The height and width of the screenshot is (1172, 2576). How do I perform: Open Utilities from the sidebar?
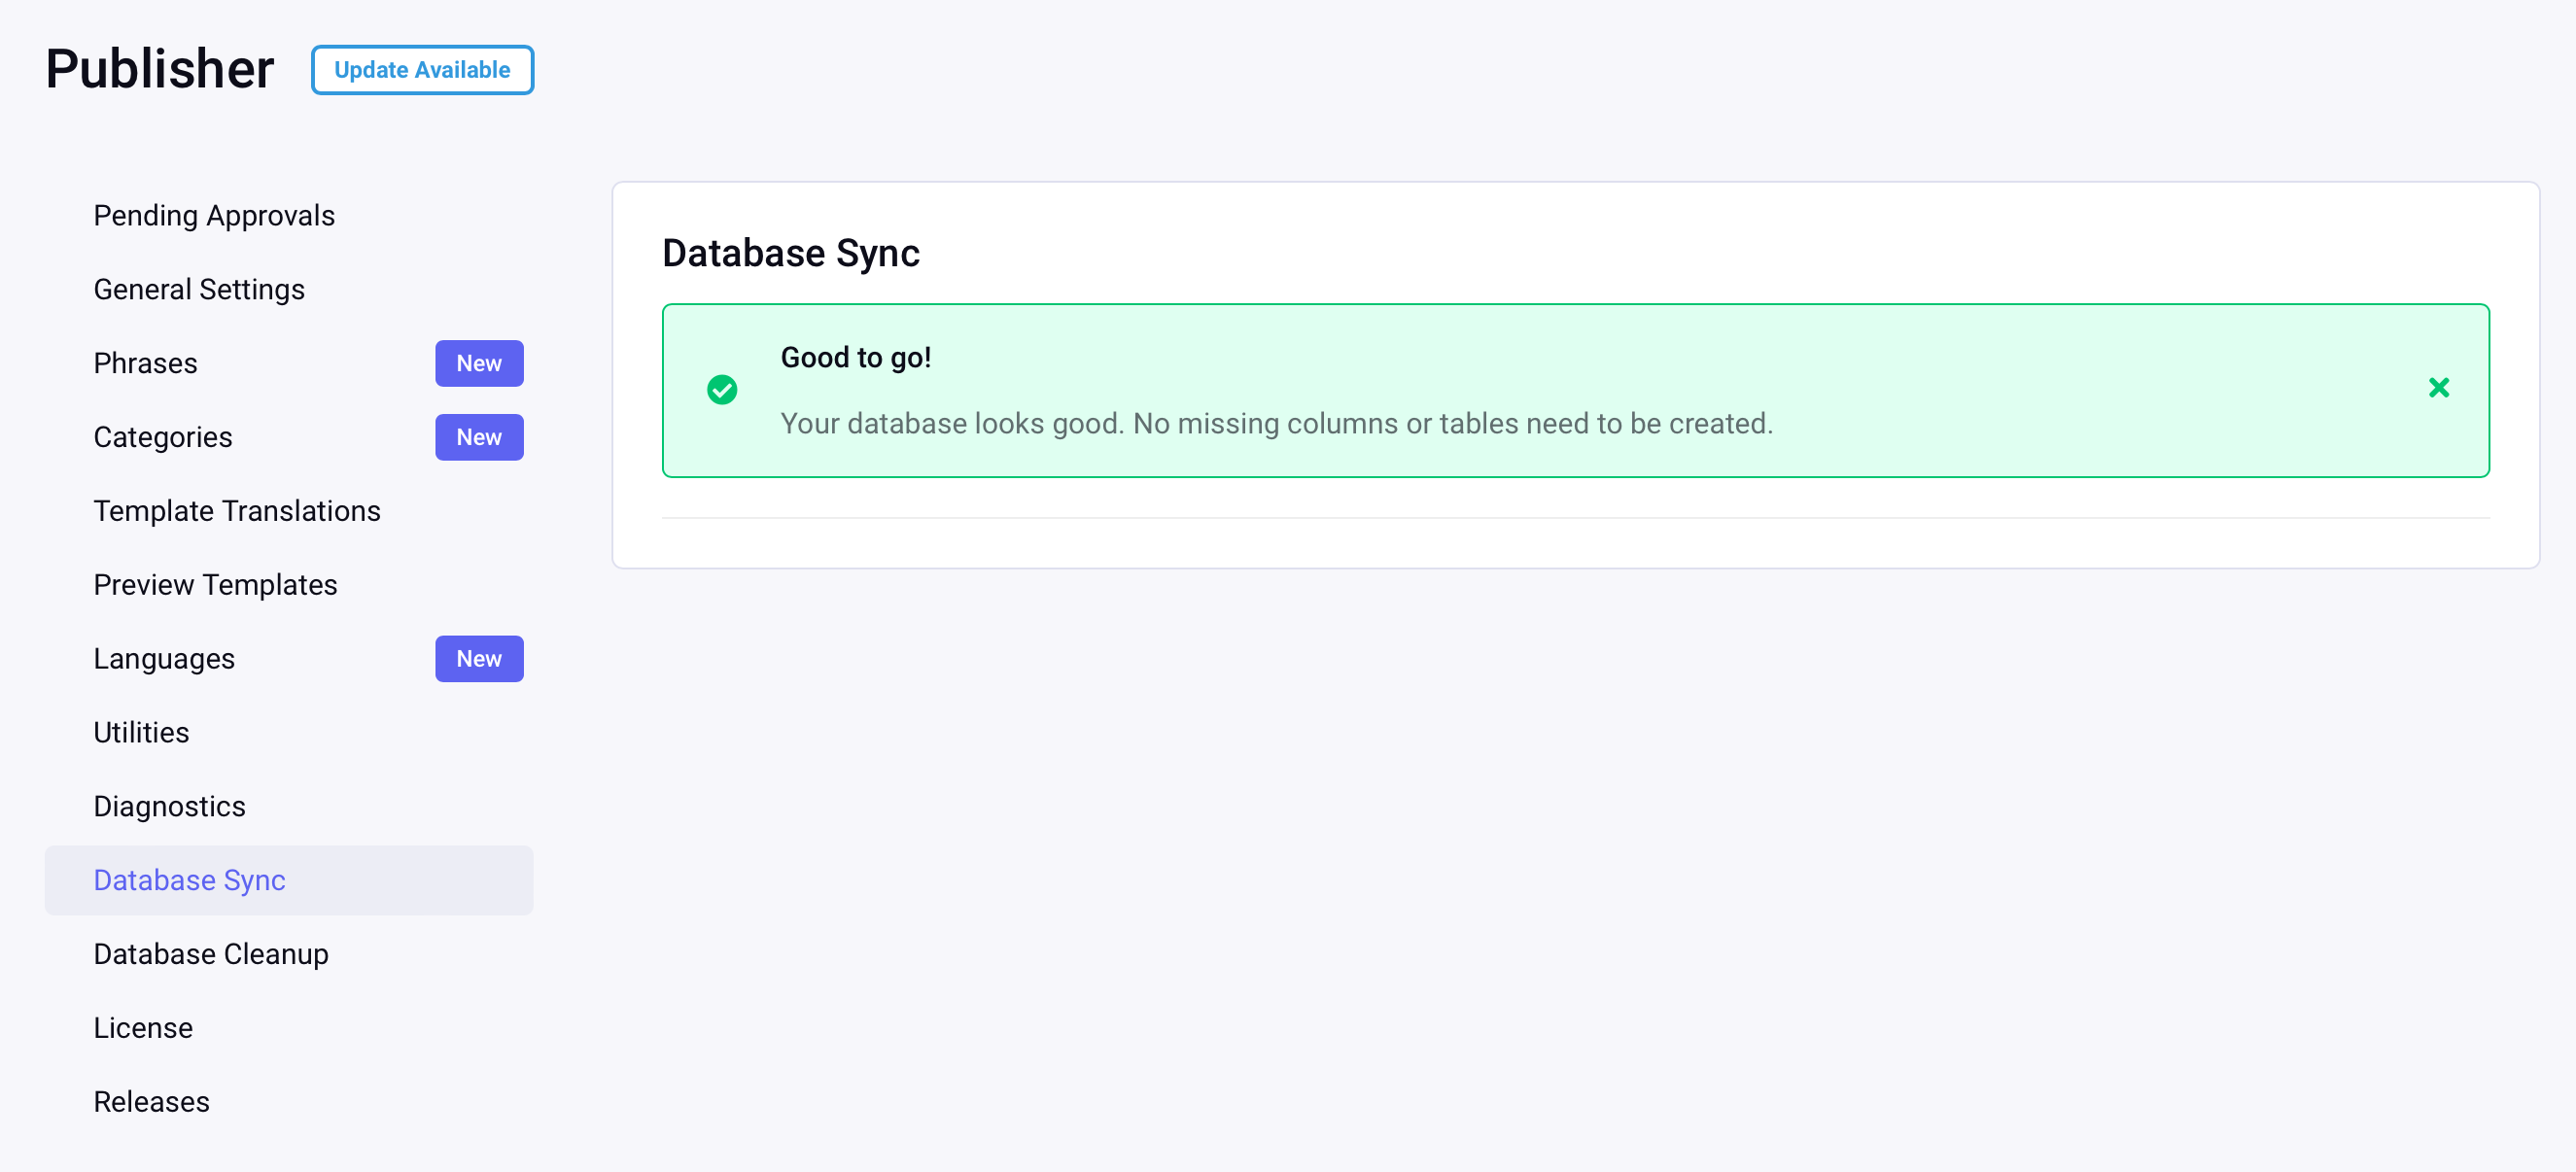click(289, 733)
